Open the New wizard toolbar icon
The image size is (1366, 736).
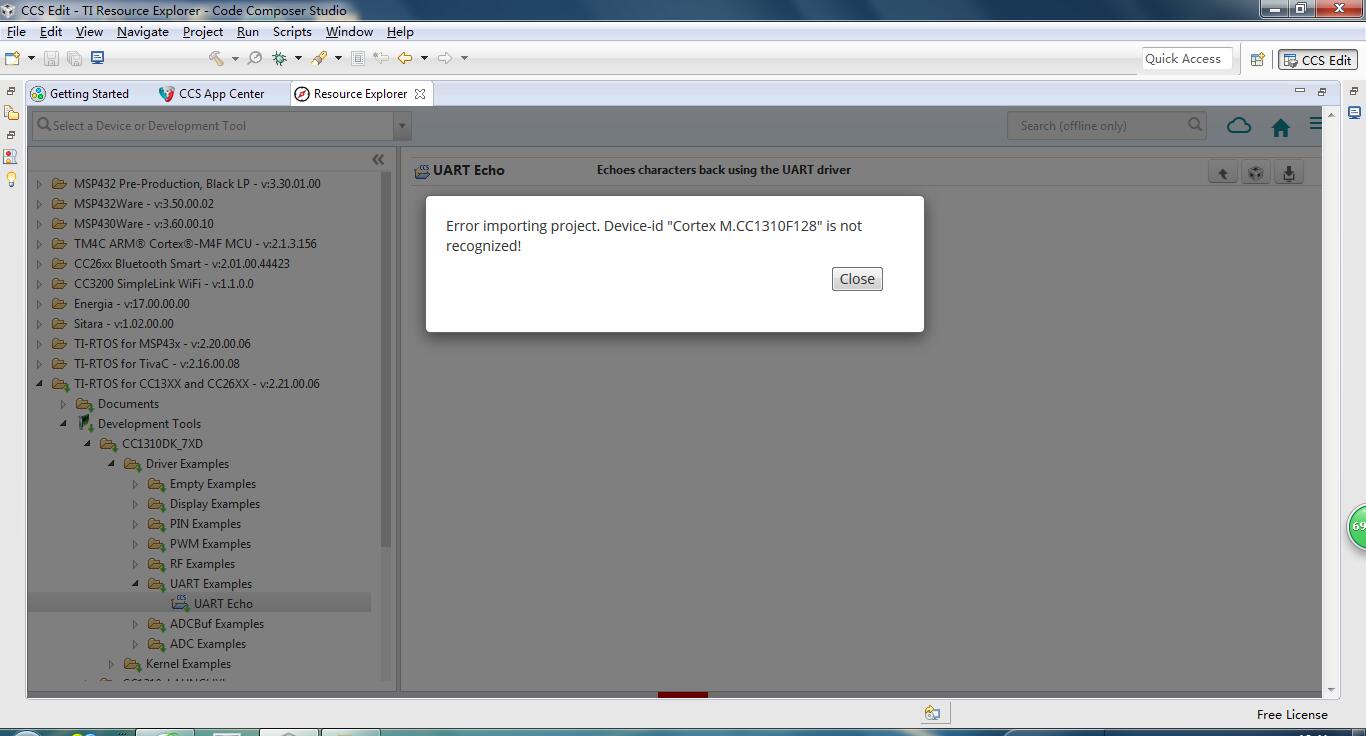(x=13, y=58)
